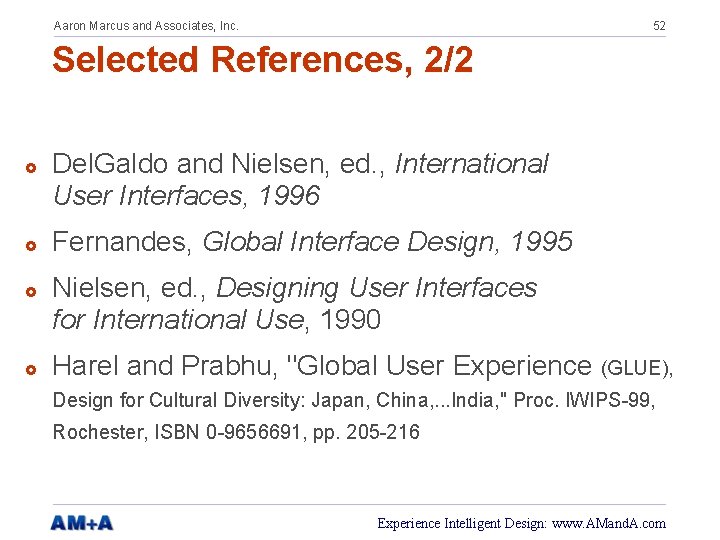
Task: Click the bullet before "Harel and Prabhu"
Action: (x=31, y=370)
